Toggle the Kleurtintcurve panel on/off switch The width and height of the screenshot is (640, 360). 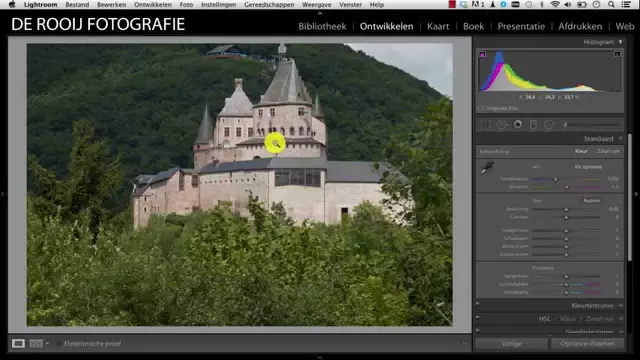(478, 304)
